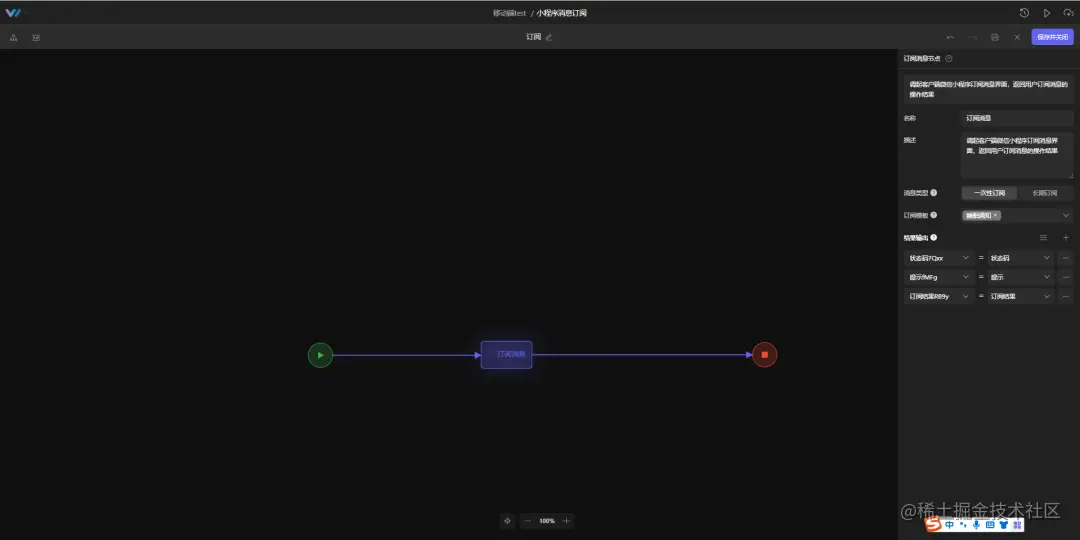Click the 小程序消息订阅 breadcrumb title
Screen dimensions: 1080x540
point(561,13)
